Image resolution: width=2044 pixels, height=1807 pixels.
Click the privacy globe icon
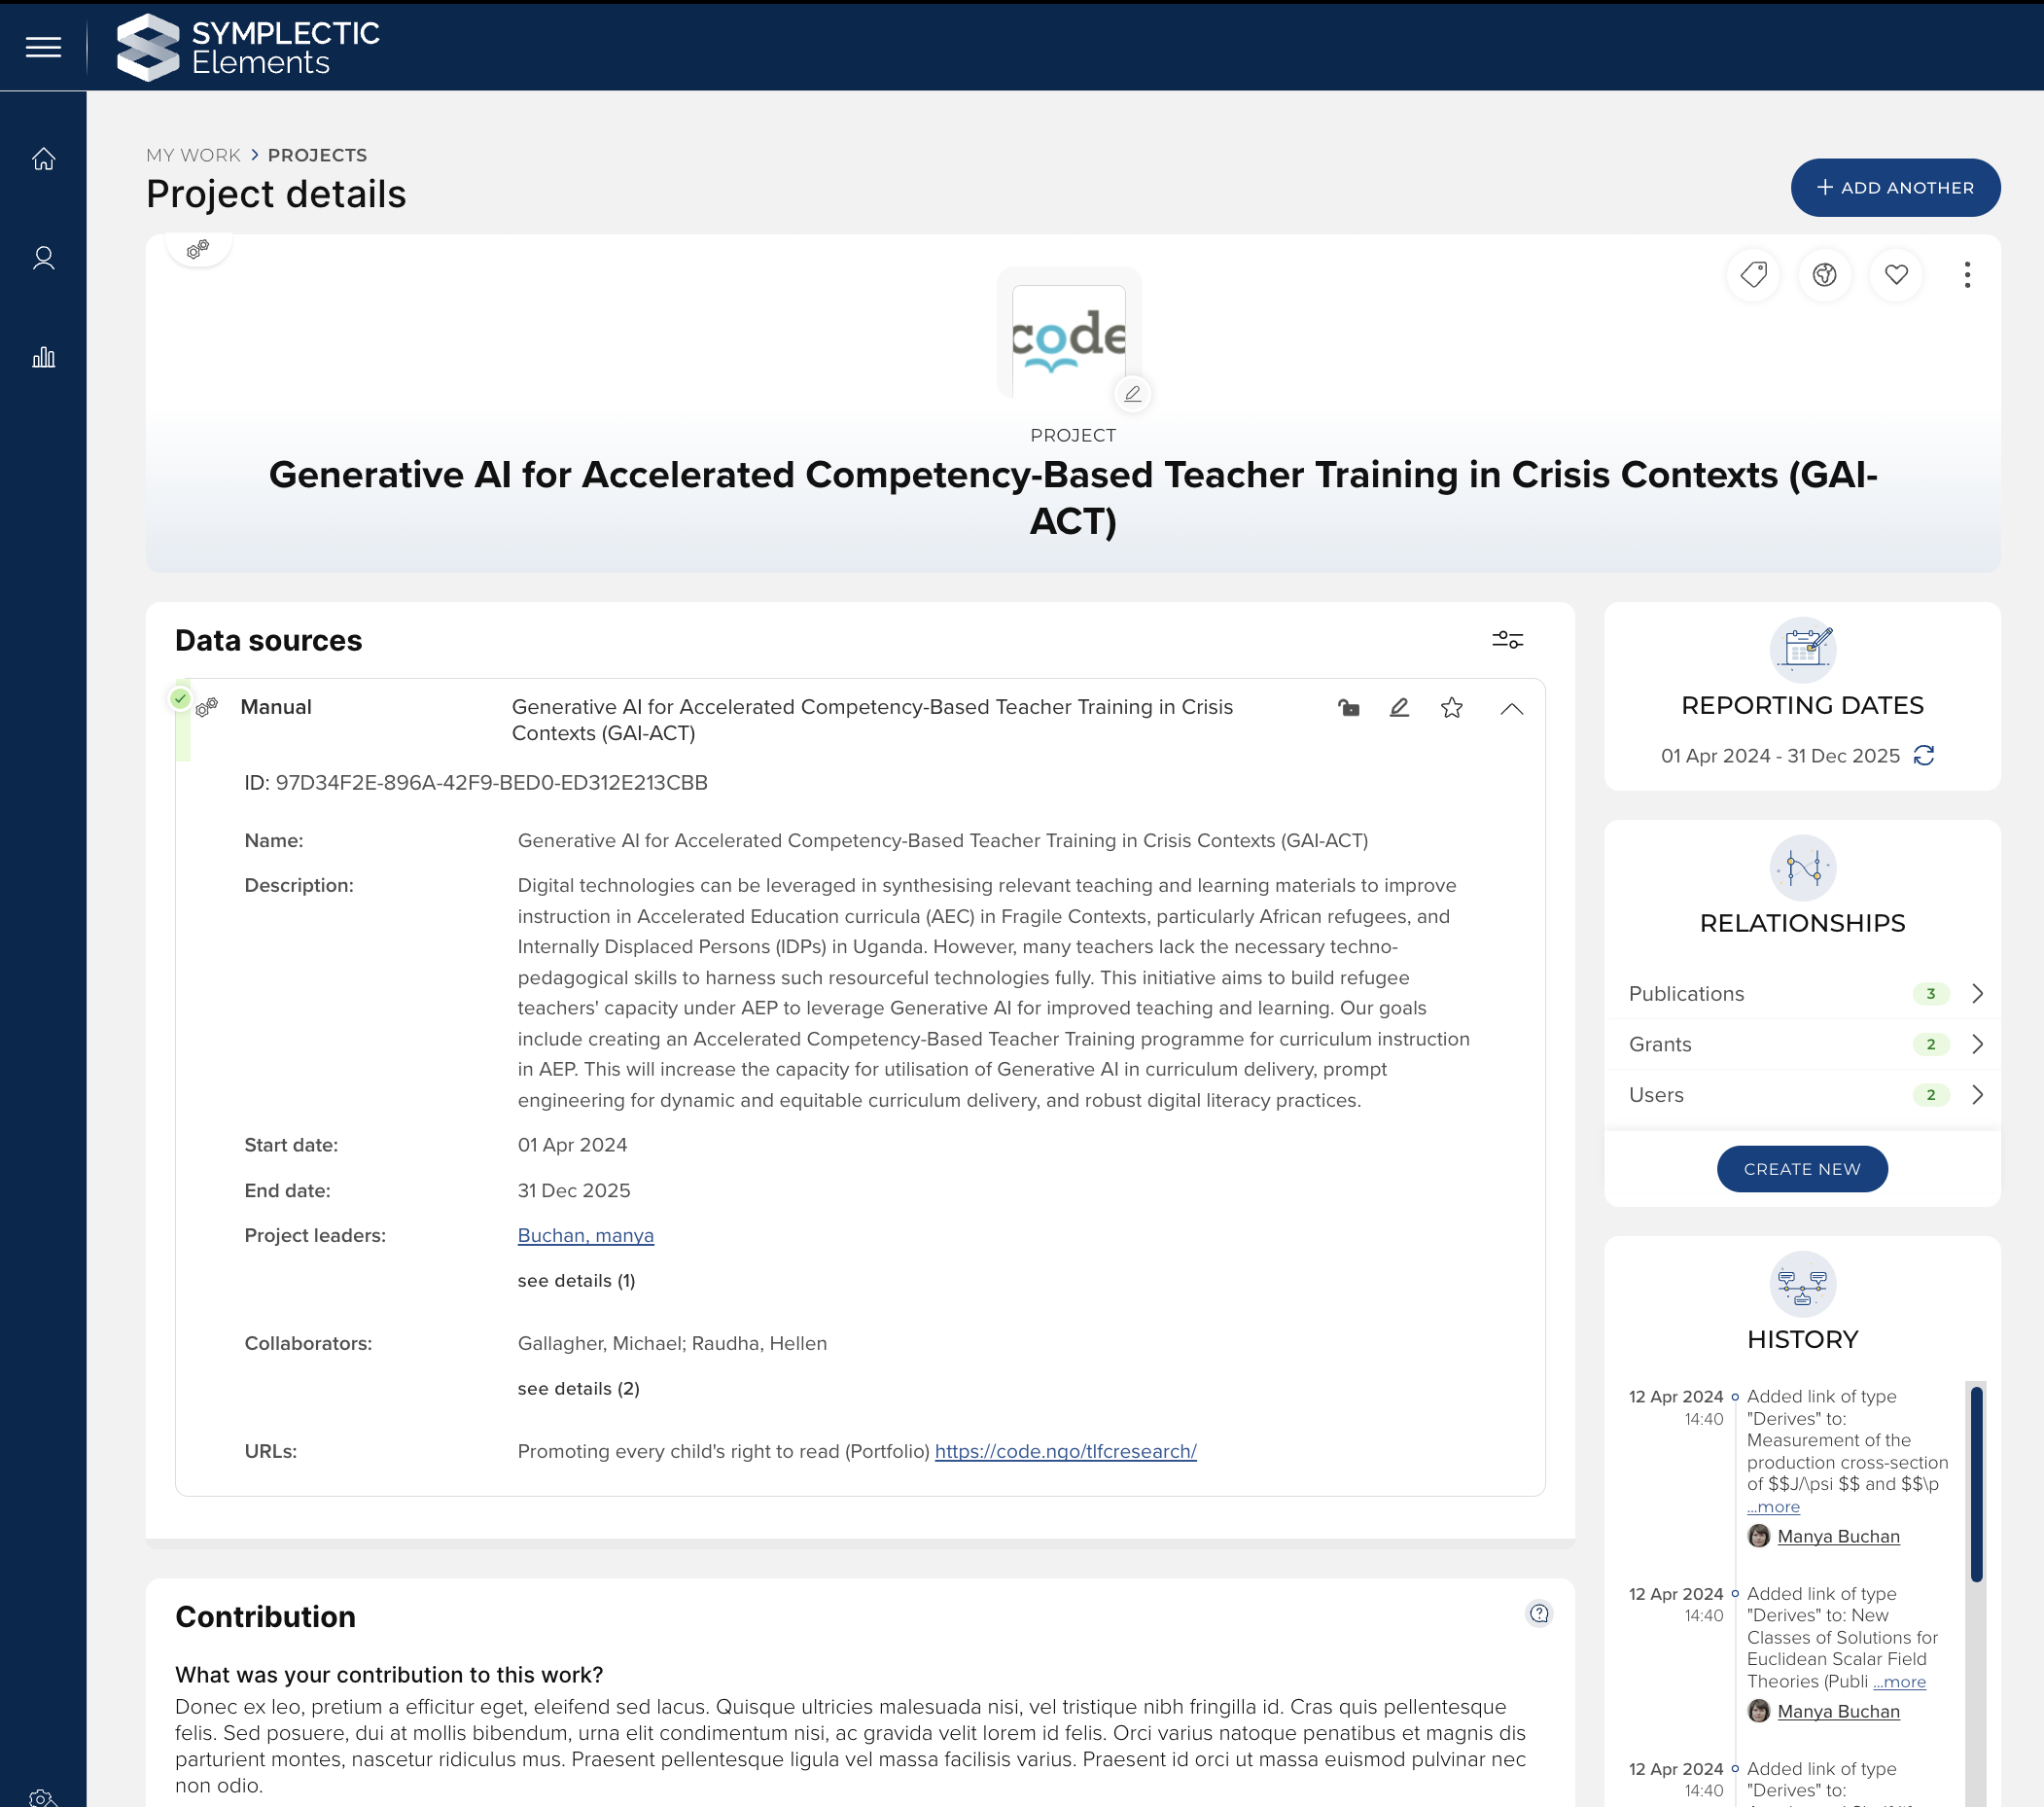[1824, 275]
